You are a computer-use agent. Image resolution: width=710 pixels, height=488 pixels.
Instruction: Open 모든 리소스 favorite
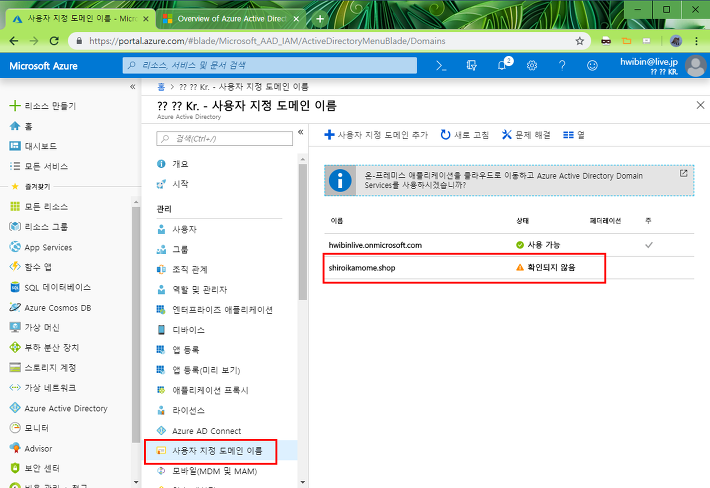[x=39, y=207]
